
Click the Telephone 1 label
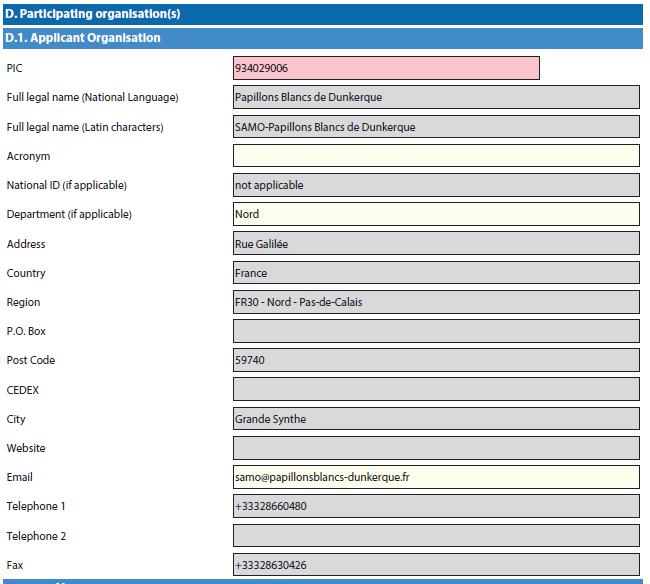(x=36, y=506)
